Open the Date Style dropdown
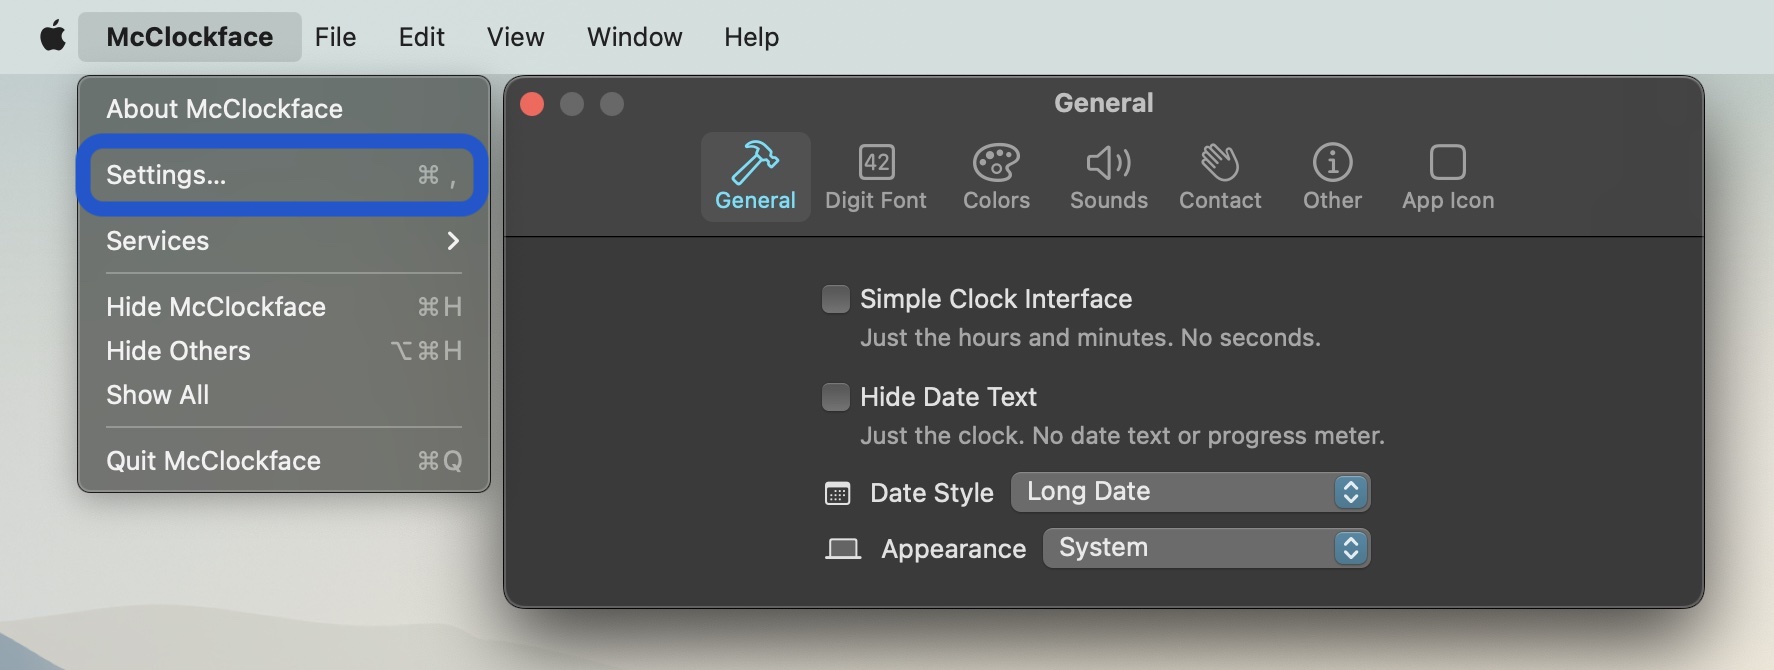Image resolution: width=1774 pixels, height=670 pixels. click(x=1189, y=492)
